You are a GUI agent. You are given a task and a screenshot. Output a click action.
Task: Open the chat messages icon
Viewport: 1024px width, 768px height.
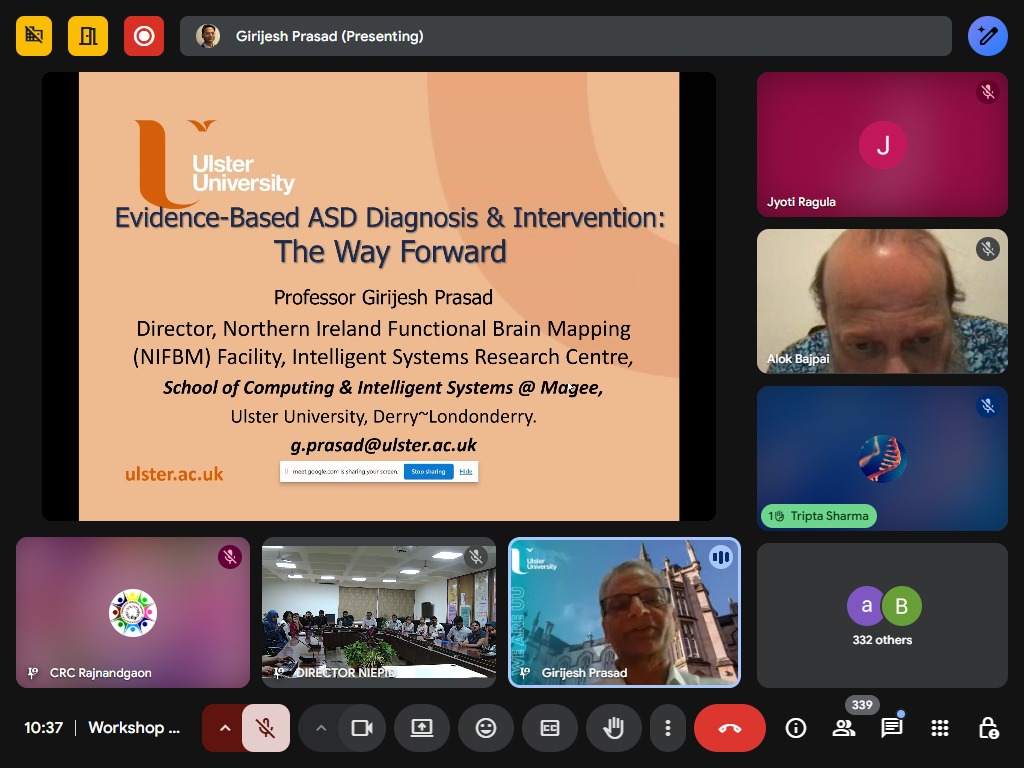click(x=891, y=728)
